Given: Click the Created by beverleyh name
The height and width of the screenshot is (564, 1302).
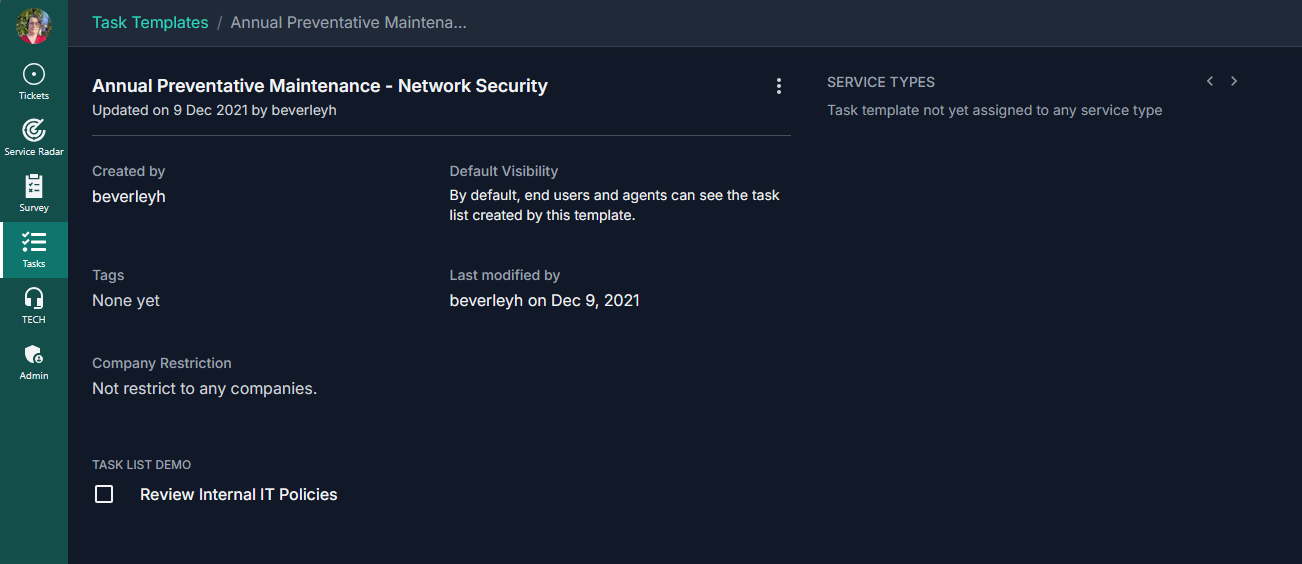Looking at the screenshot, I should coord(129,196).
